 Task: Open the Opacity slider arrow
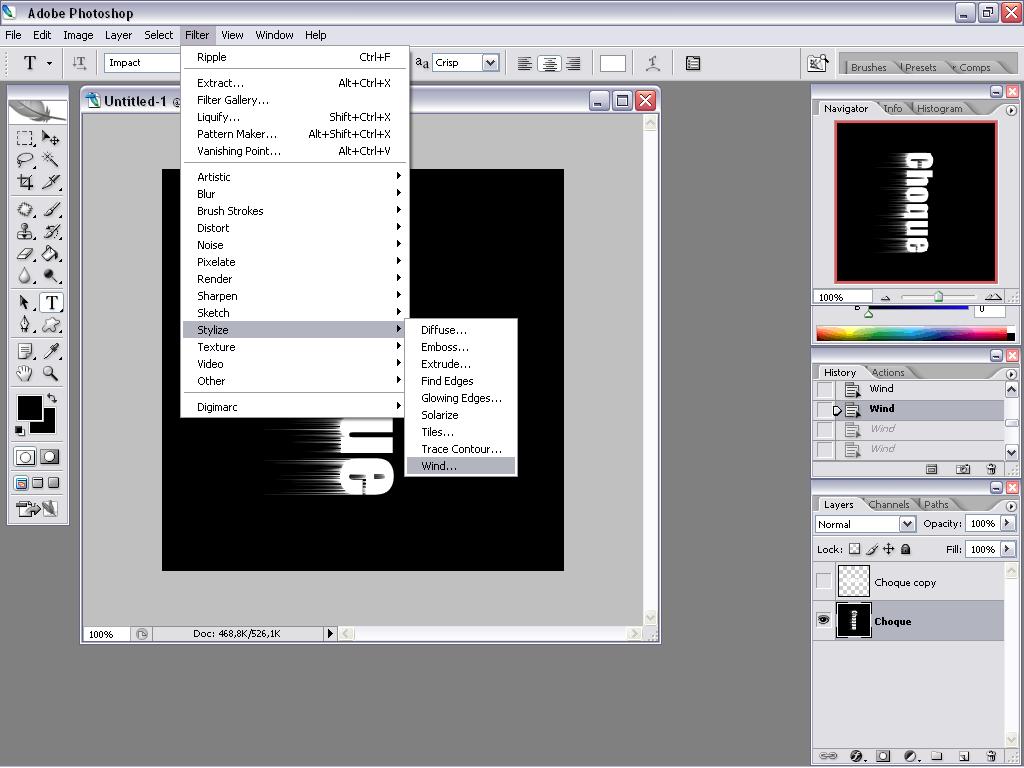tap(1008, 523)
